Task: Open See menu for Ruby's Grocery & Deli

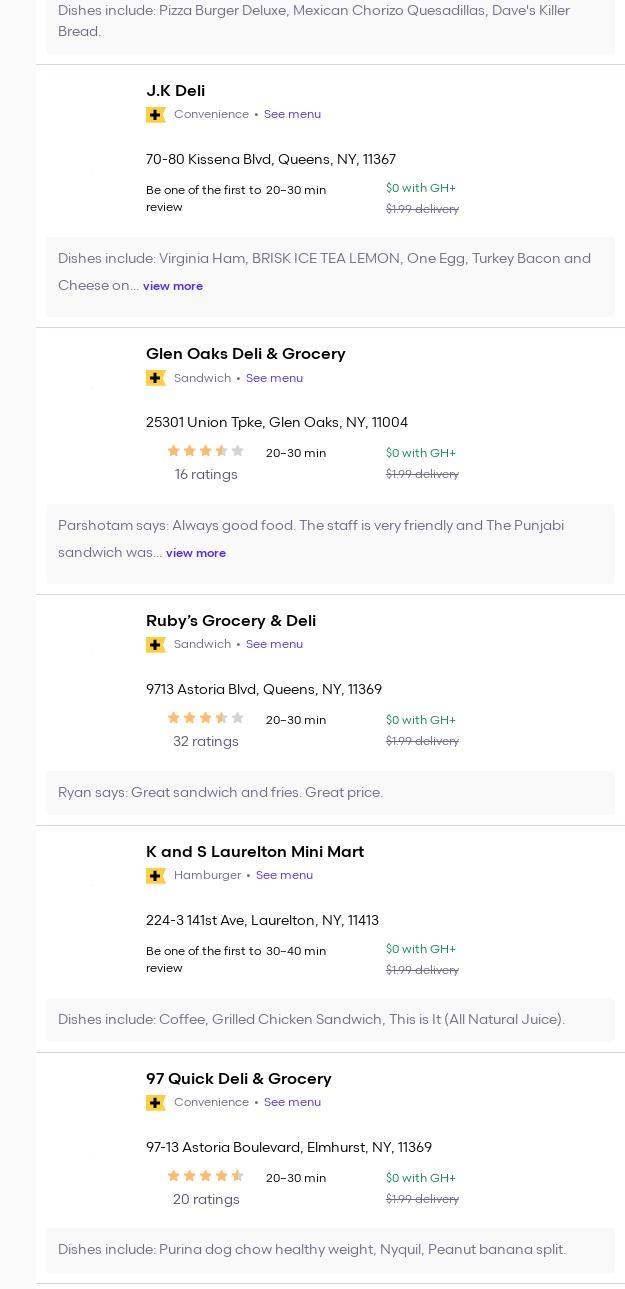Action: (x=274, y=644)
